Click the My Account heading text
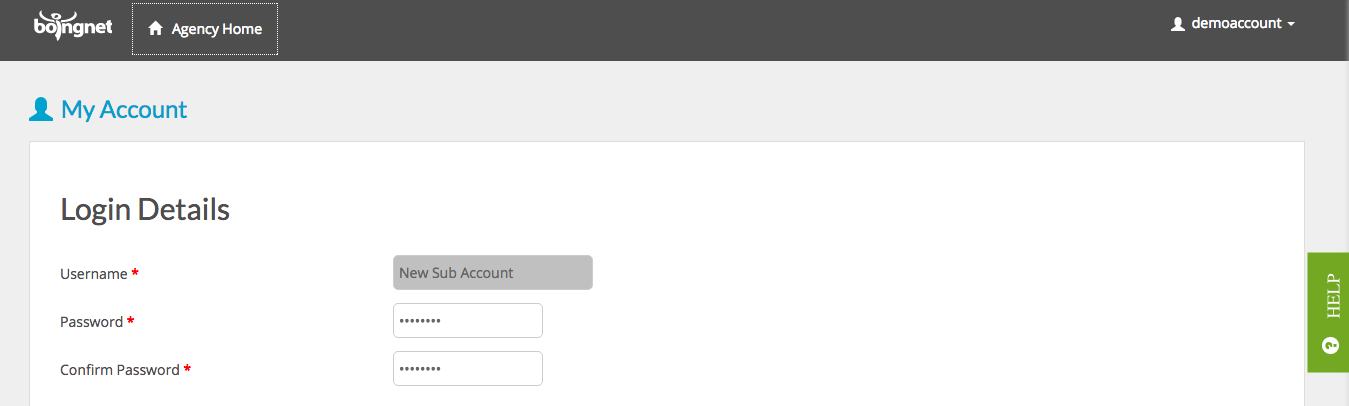 124,109
